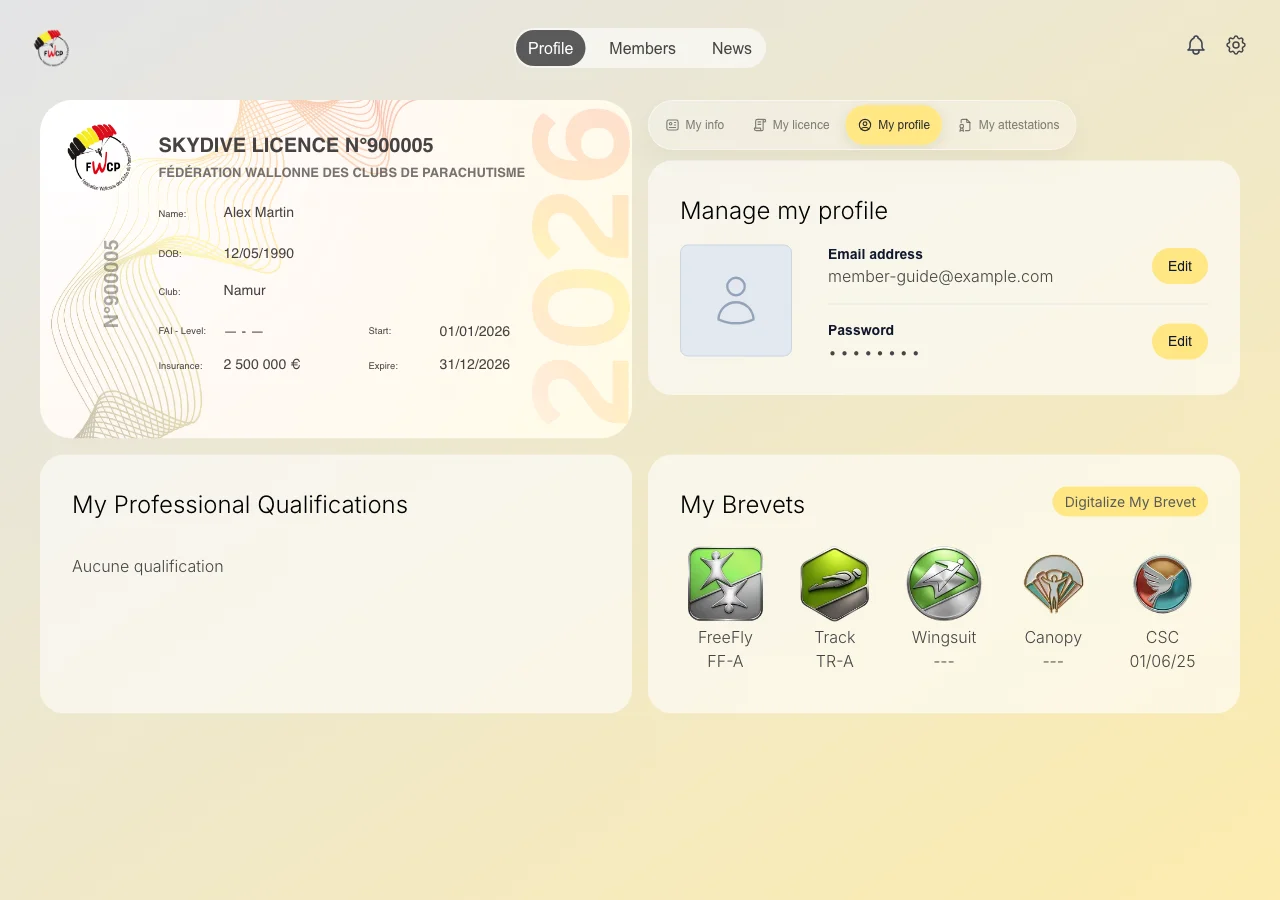Viewport: 1280px width, 900px height.
Task: Click the licence title SKYDIVE LICENCE N°900005
Action: (x=296, y=146)
